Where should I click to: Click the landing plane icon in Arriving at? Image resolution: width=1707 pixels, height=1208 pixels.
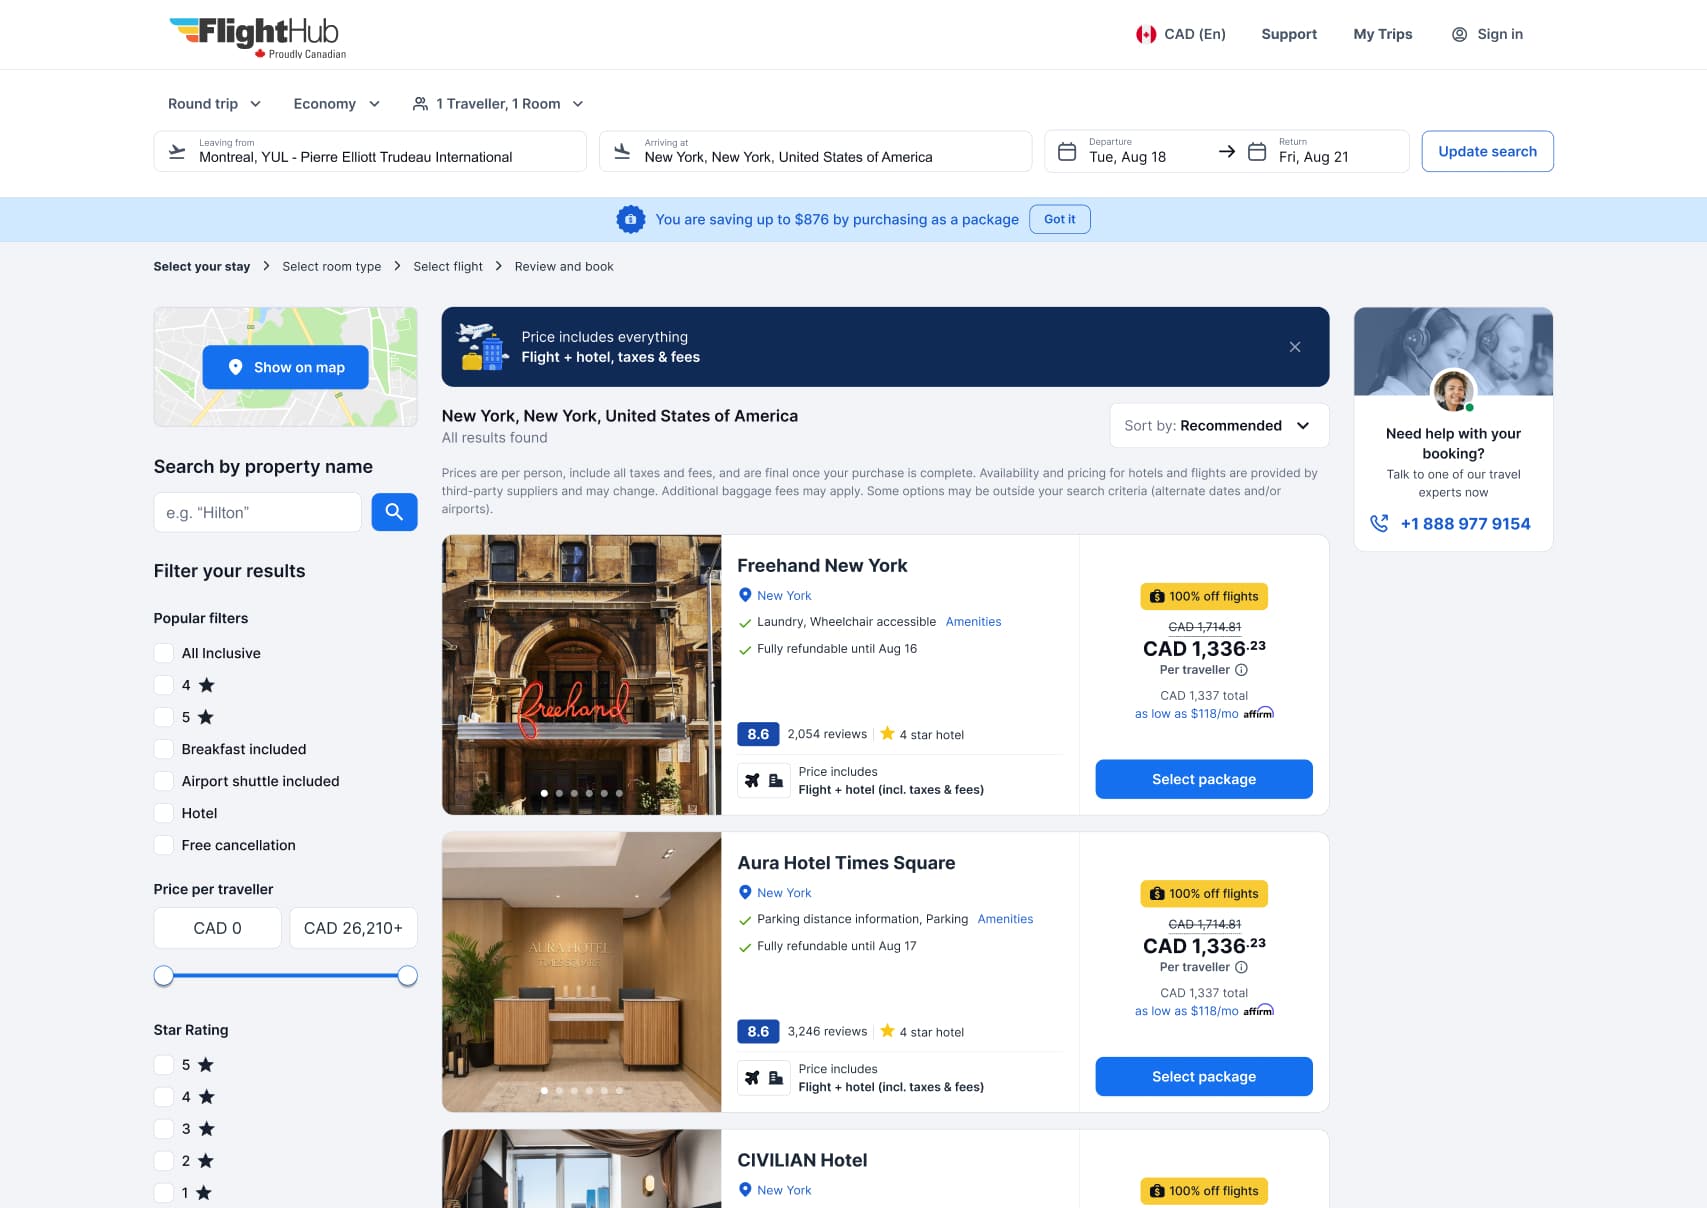tap(622, 152)
